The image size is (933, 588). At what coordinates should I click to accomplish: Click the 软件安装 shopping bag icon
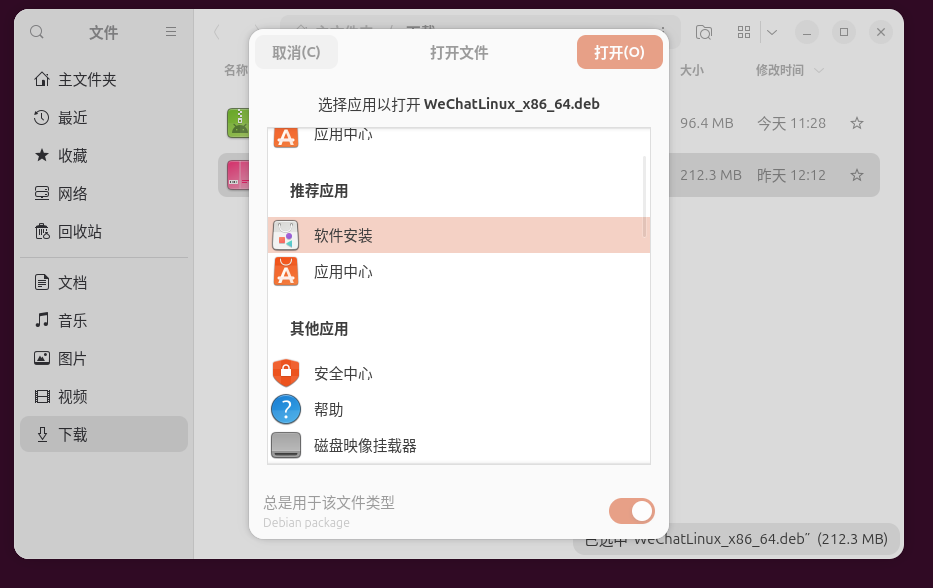tap(286, 235)
